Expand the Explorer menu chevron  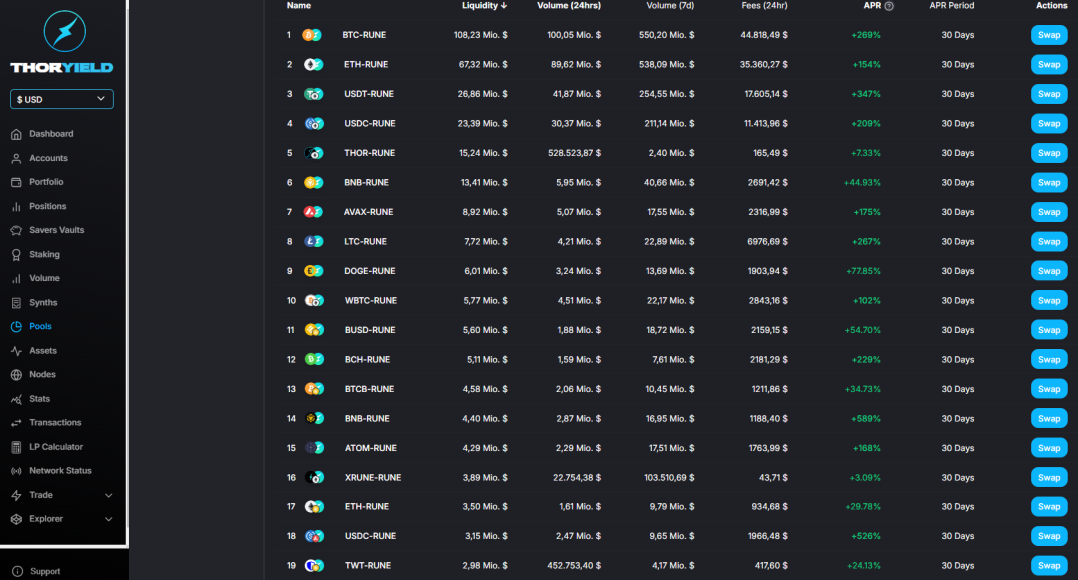pyautogui.click(x=109, y=519)
